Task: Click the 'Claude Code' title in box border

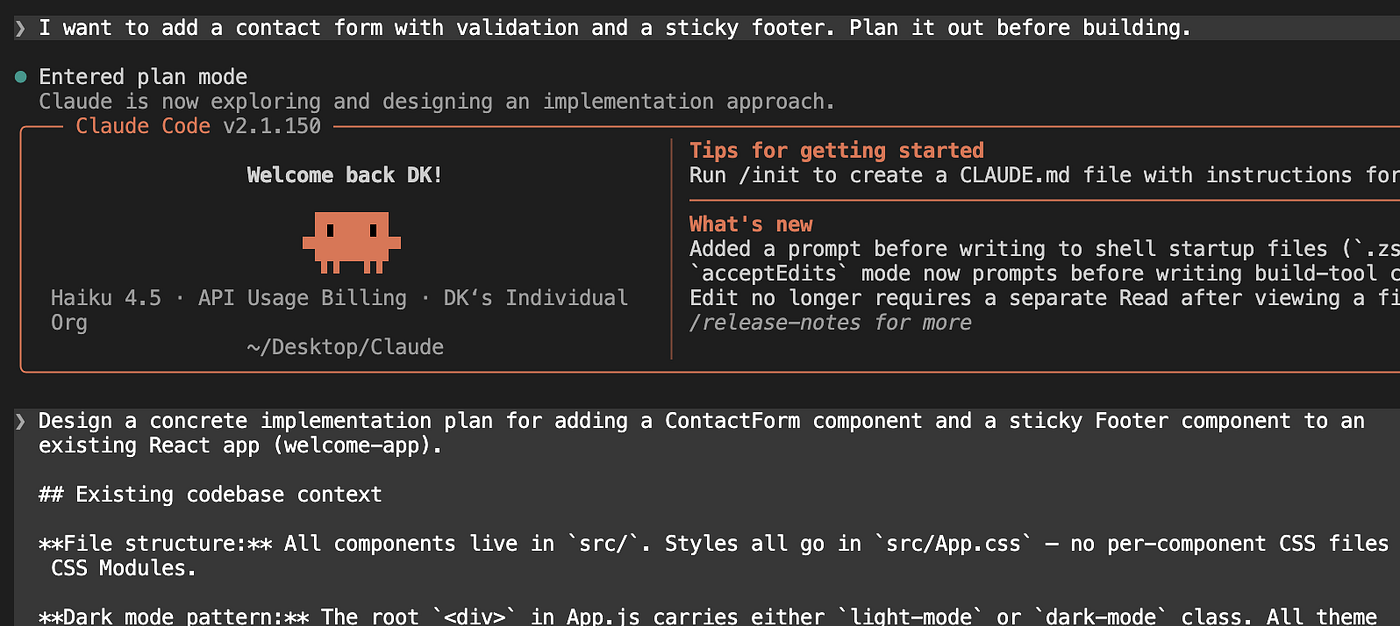Action: pyautogui.click(x=143, y=126)
